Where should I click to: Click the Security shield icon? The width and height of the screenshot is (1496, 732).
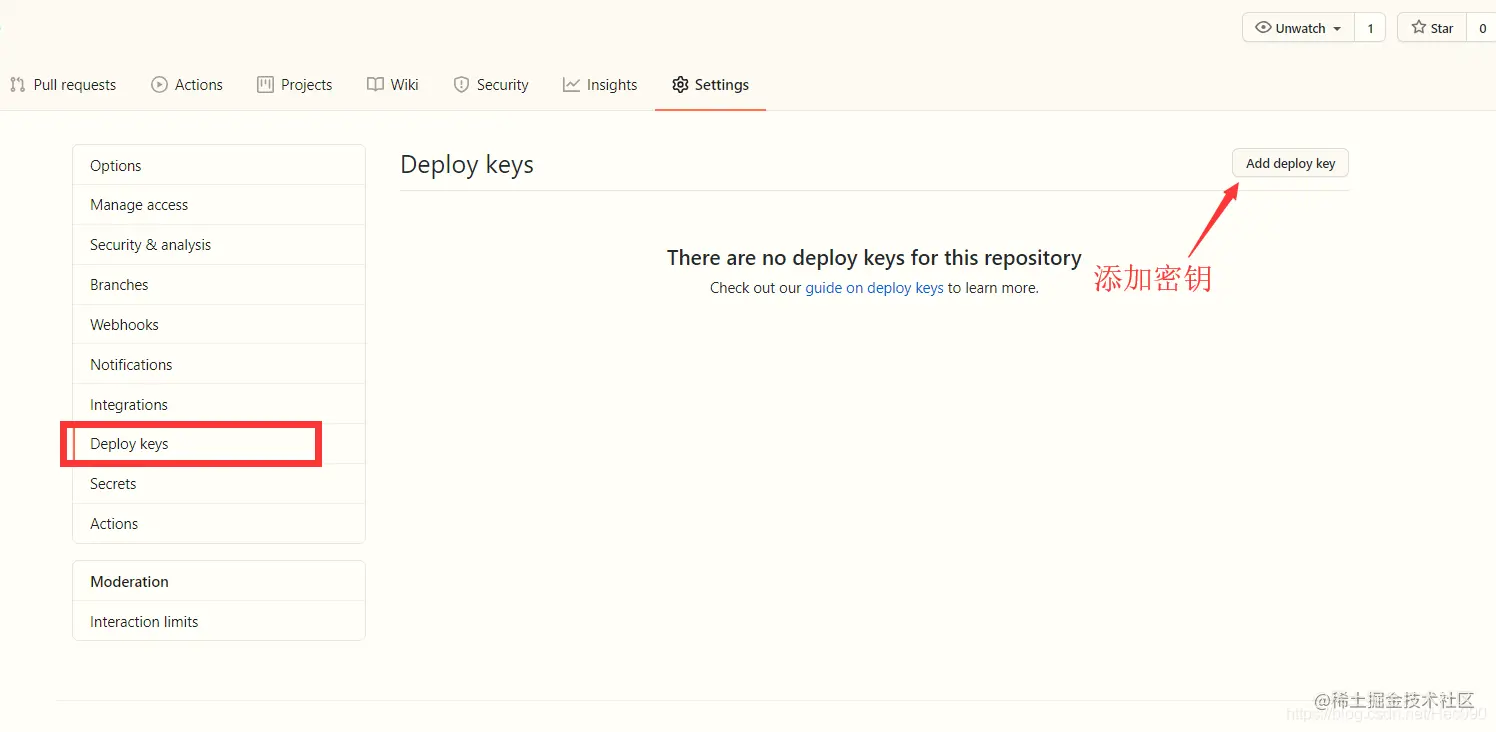(461, 85)
